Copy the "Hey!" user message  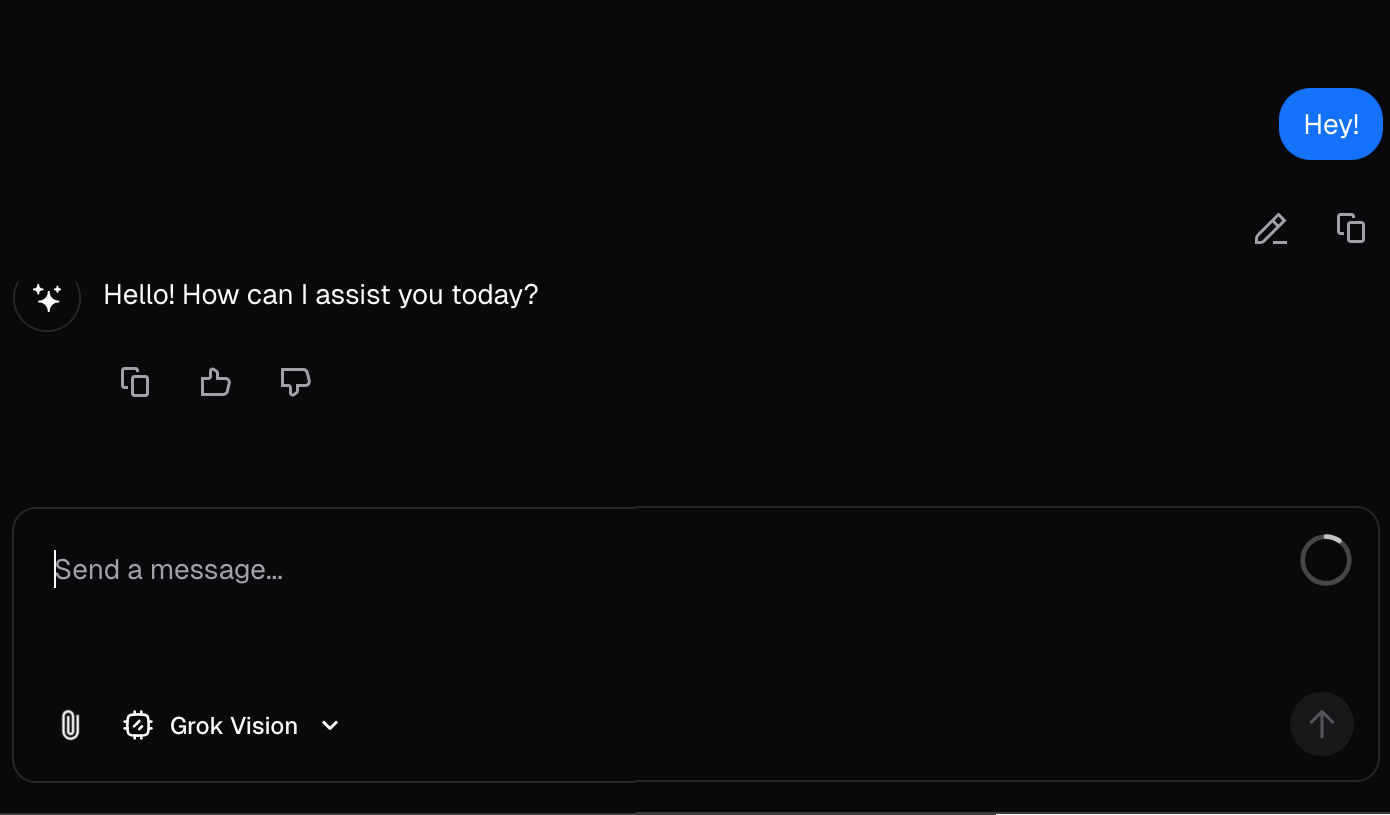point(1350,228)
